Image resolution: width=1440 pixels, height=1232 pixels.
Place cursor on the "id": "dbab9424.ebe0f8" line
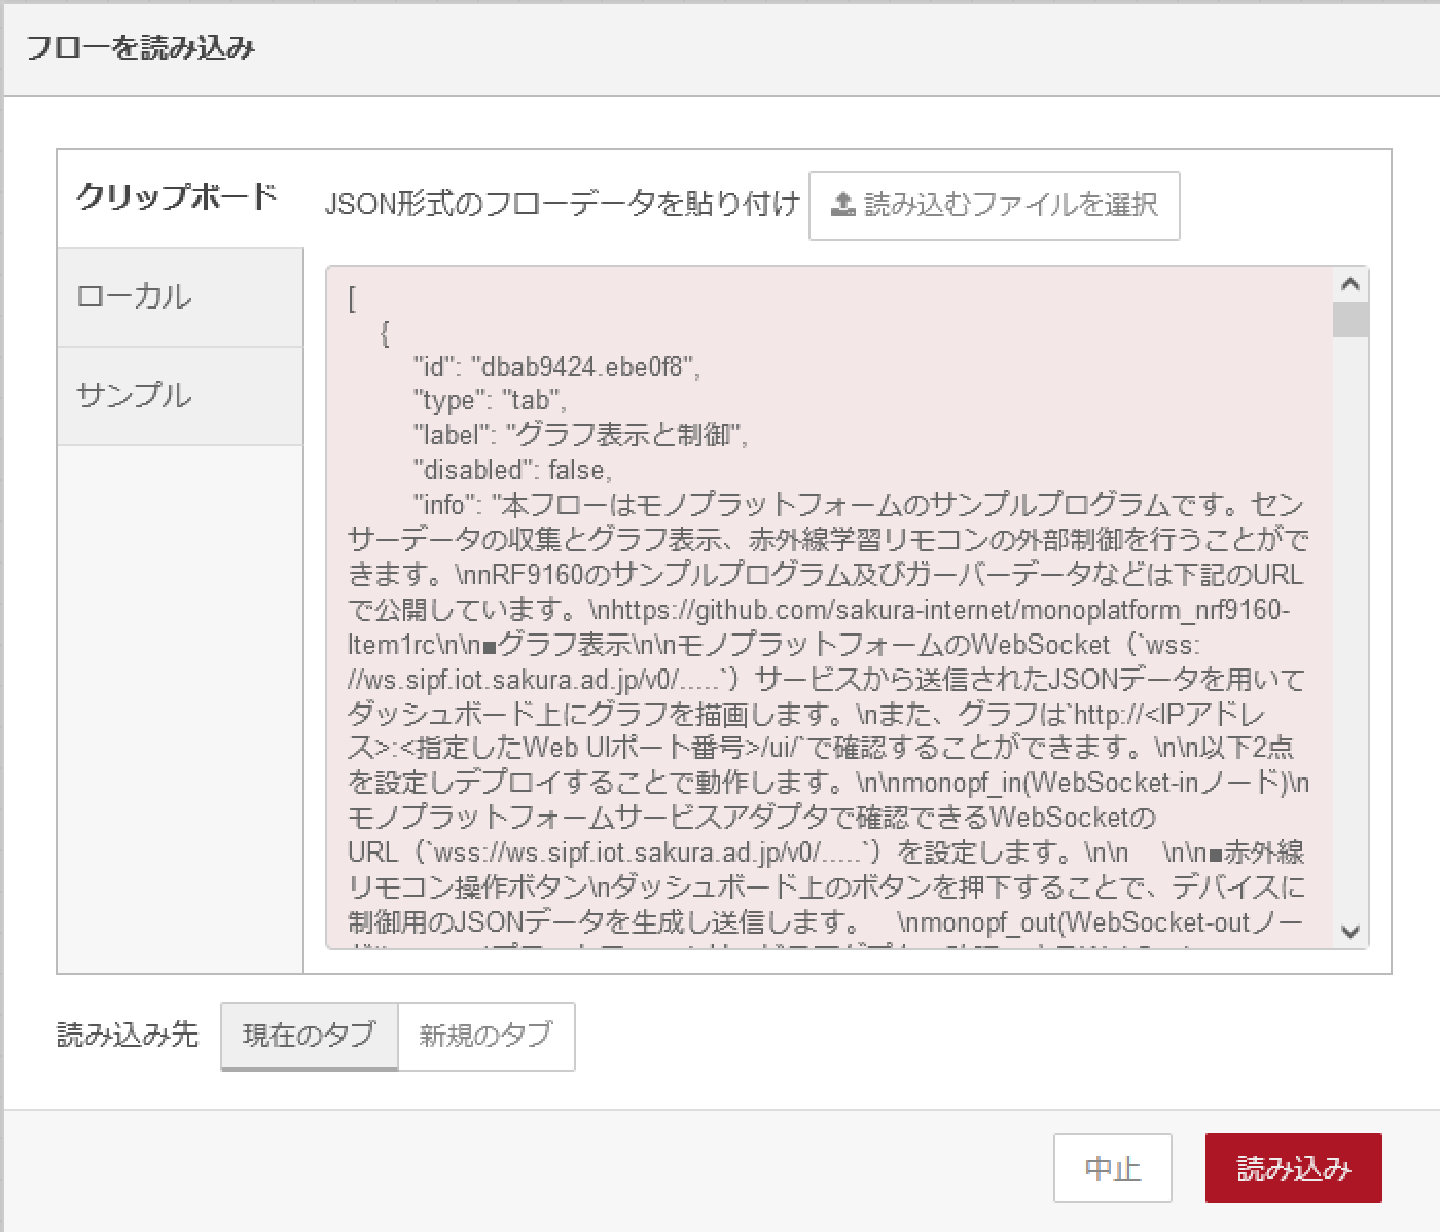click(556, 367)
